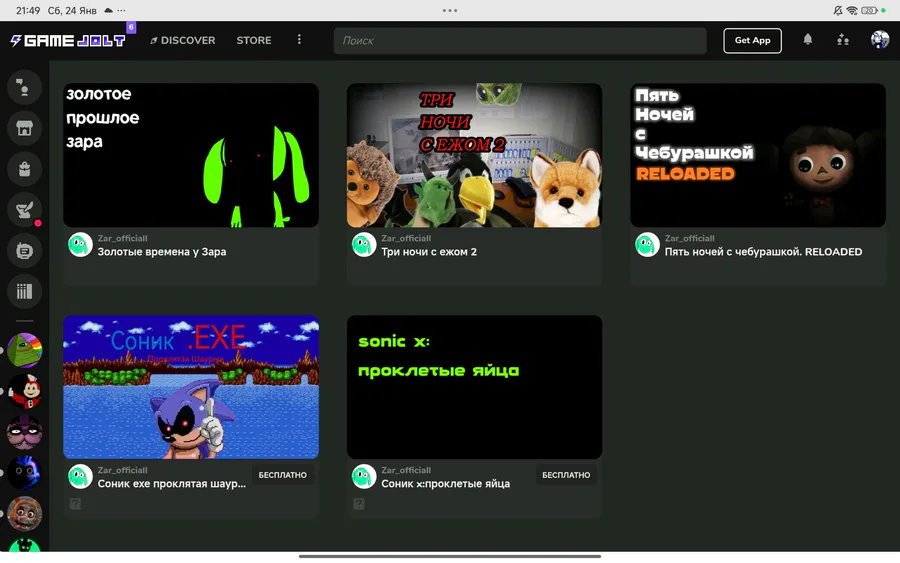Open the sidebar icon below quests
The image size is (900, 563).
tap(24, 251)
